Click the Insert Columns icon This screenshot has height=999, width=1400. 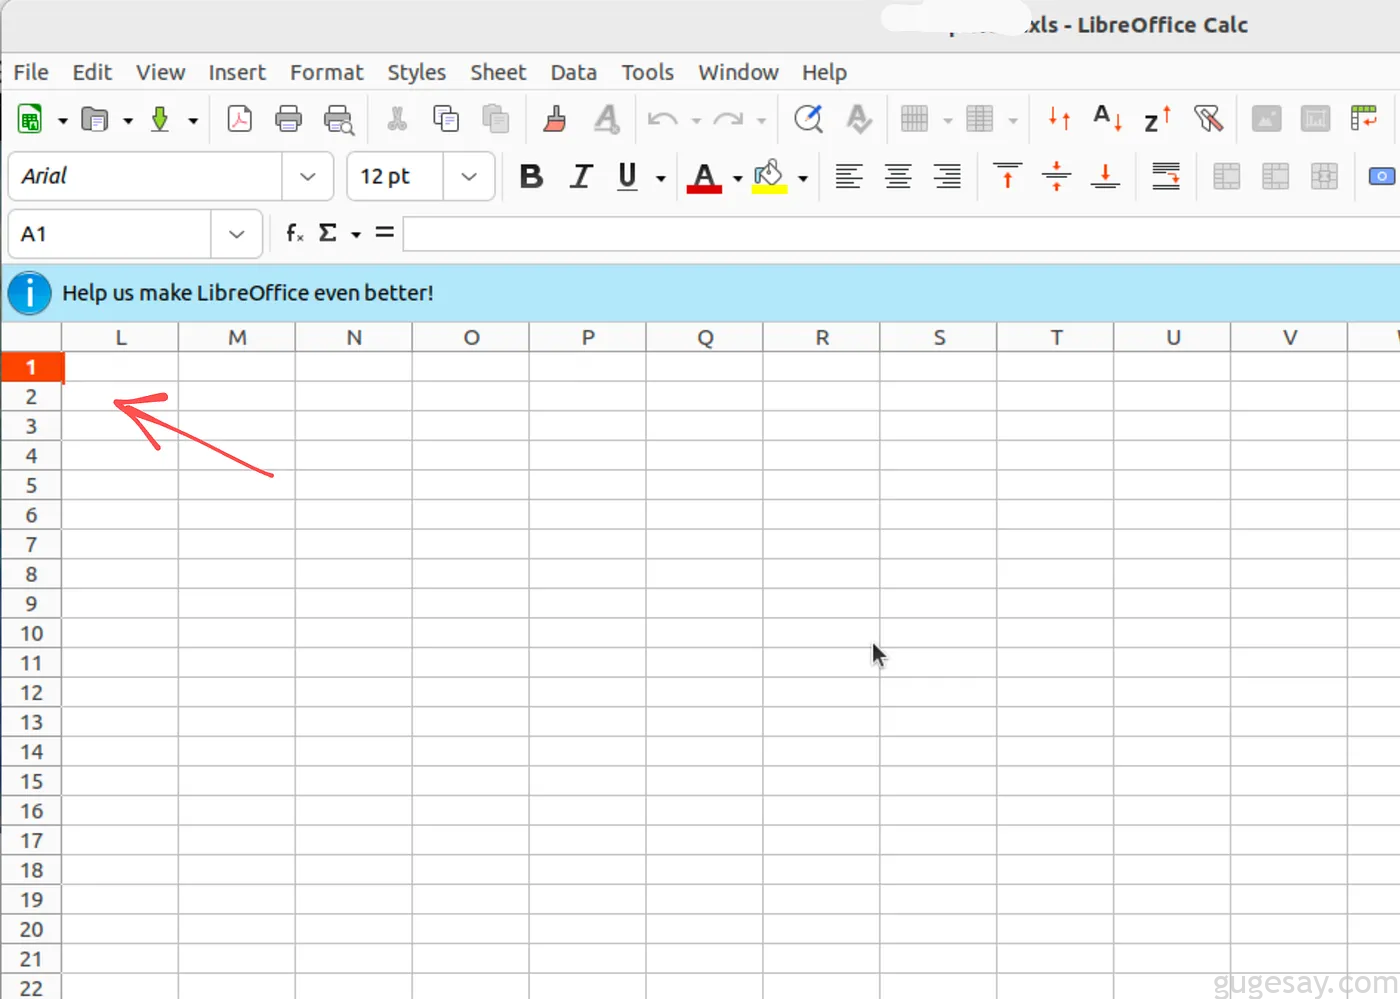980,120
